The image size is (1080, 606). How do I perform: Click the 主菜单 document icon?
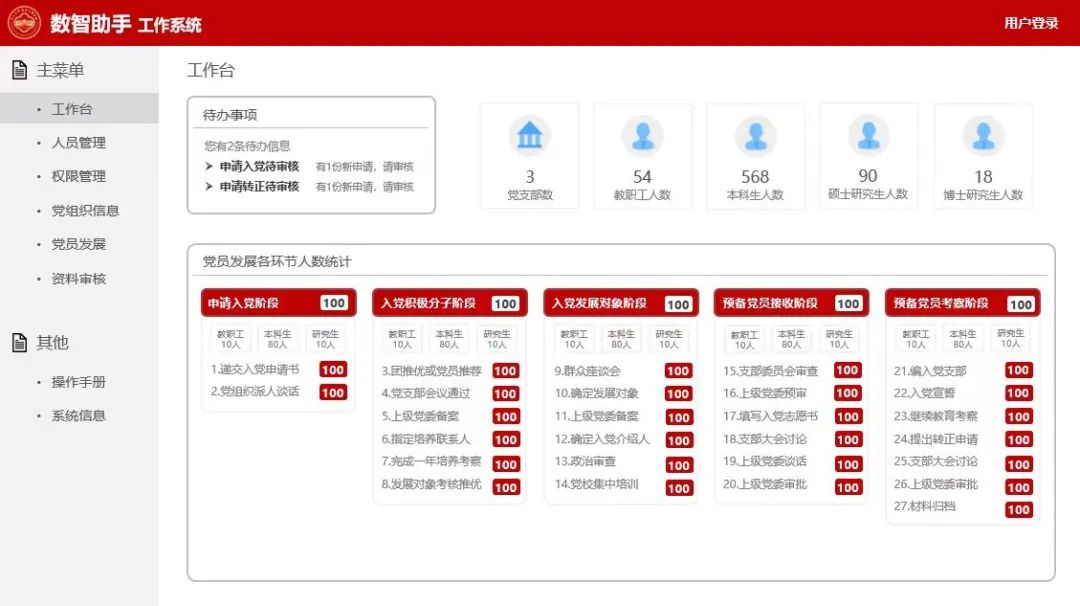19,70
